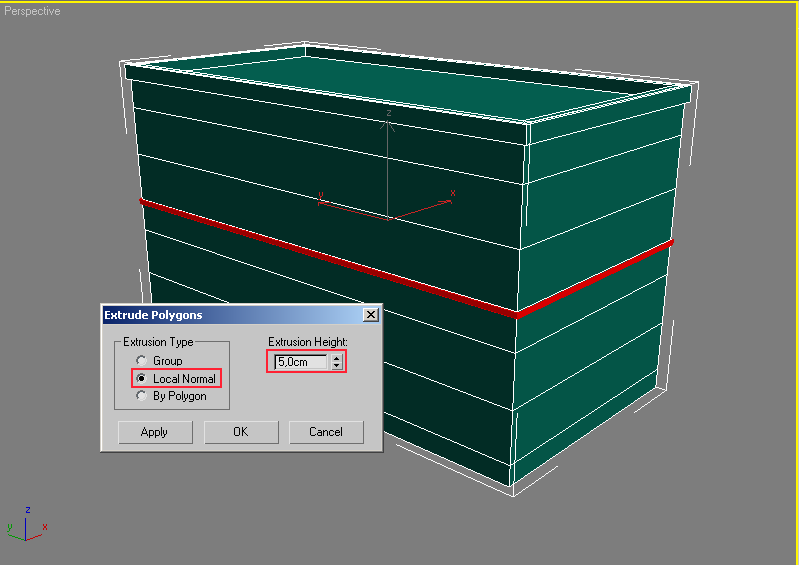Click the X axis of transform gizmo

tap(421, 209)
